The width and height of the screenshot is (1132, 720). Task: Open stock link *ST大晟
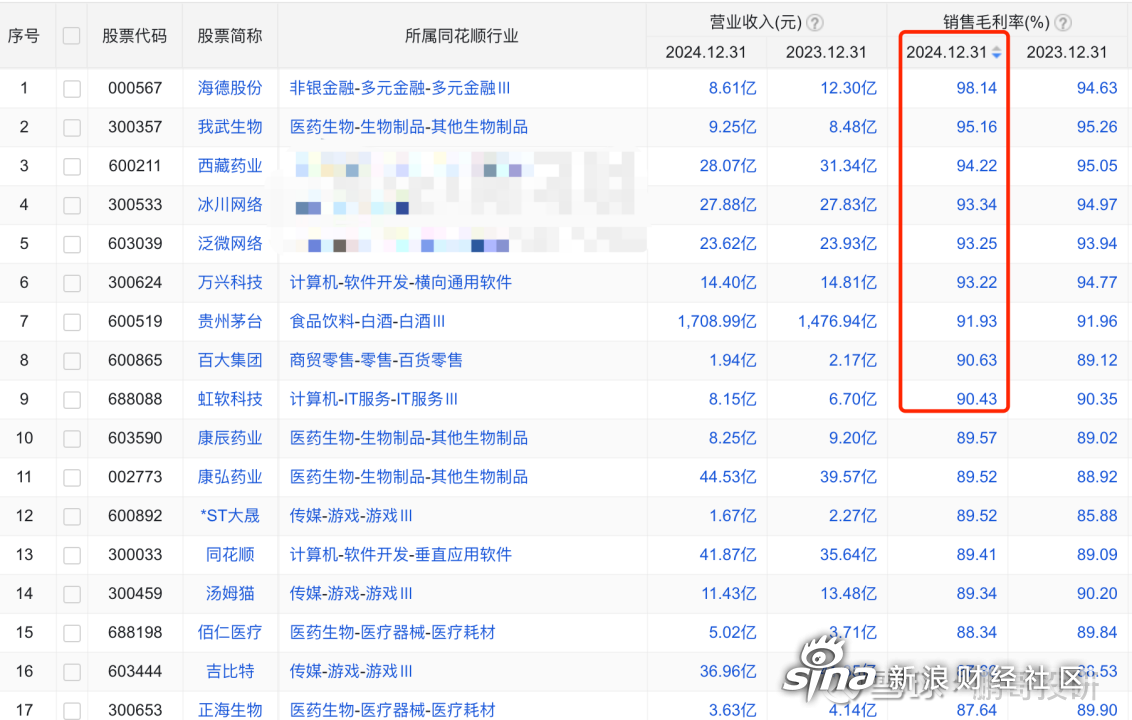(x=230, y=516)
